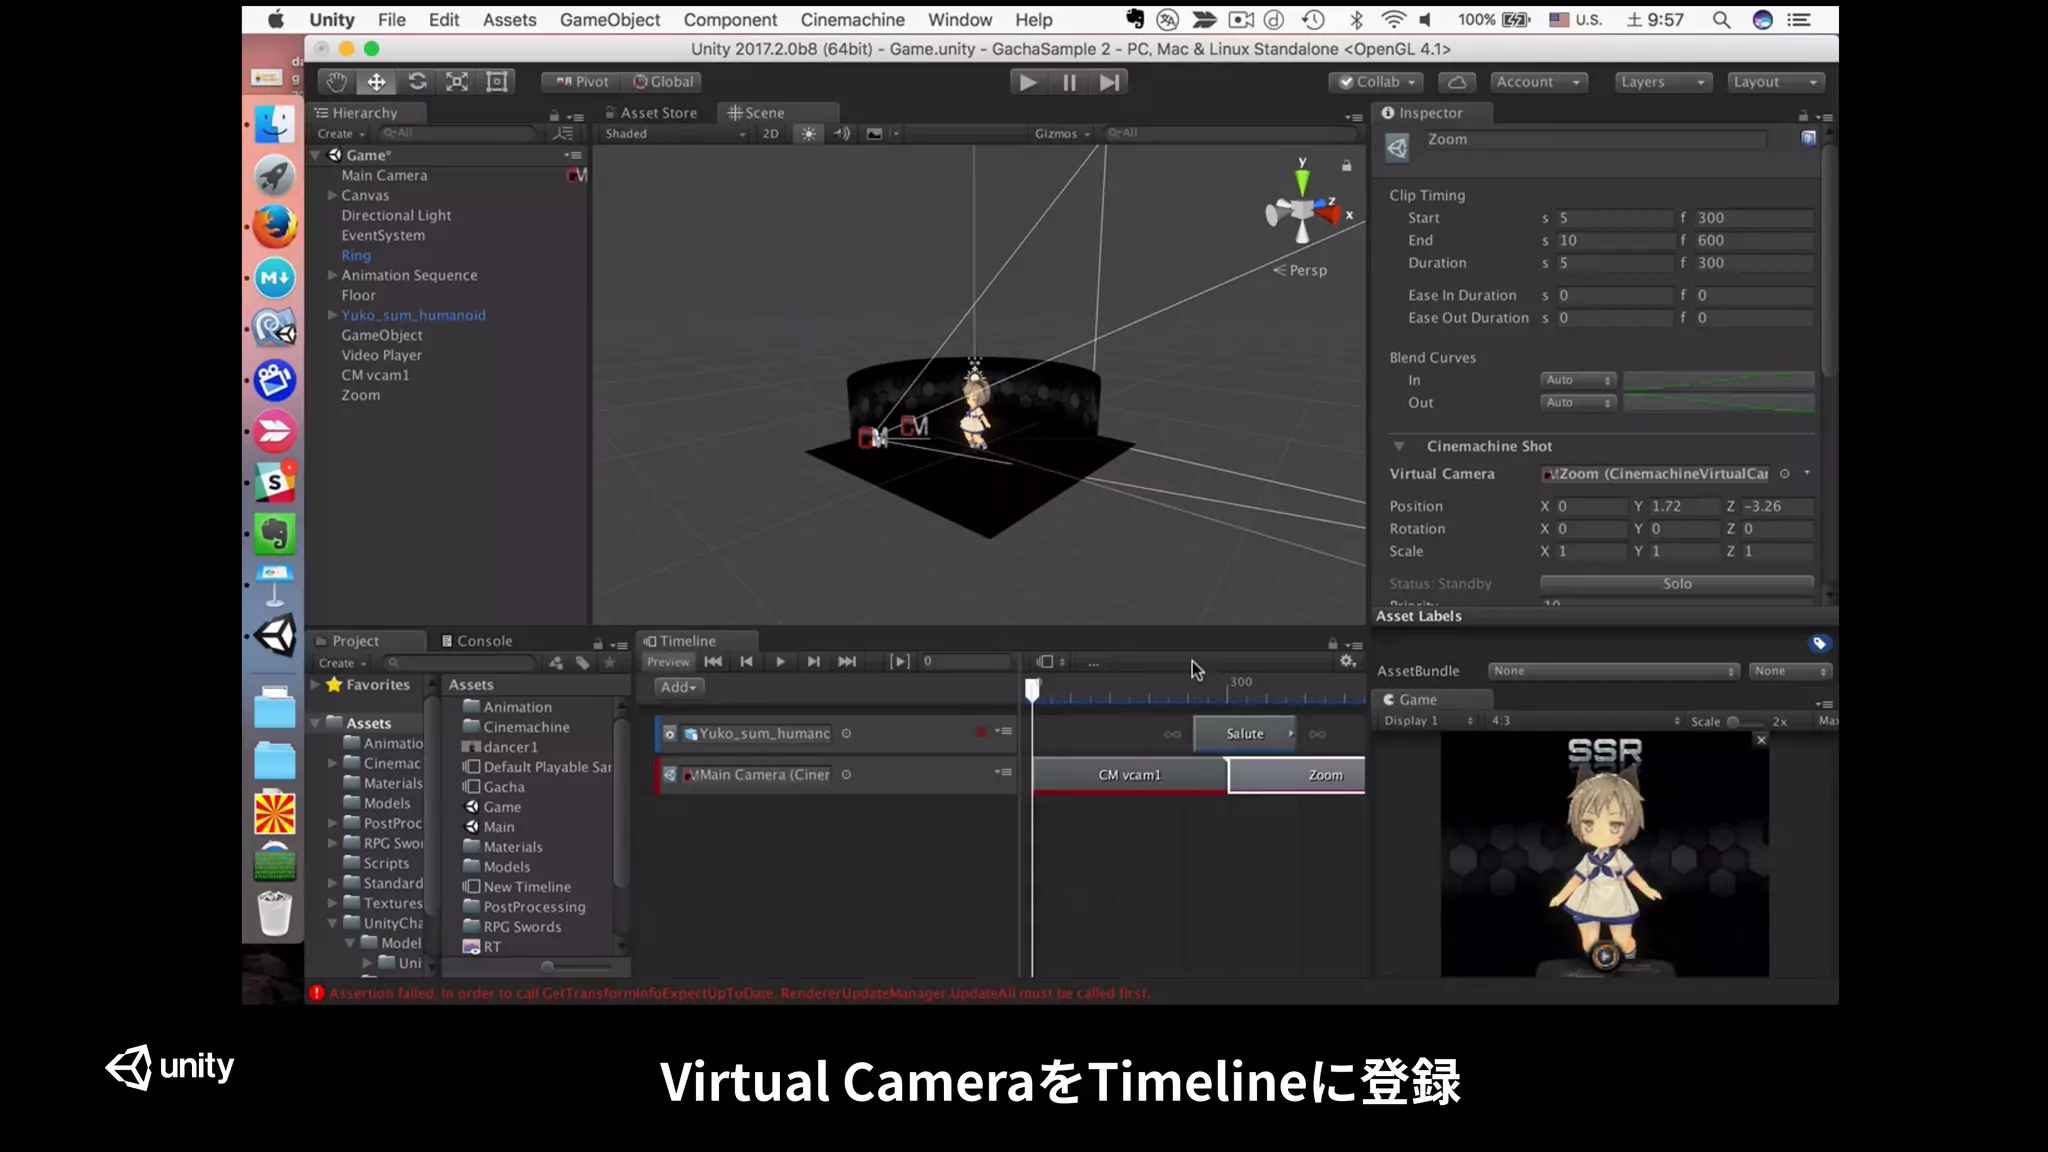
Task: Toggle 2D scene view mode
Action: (770, 133)
